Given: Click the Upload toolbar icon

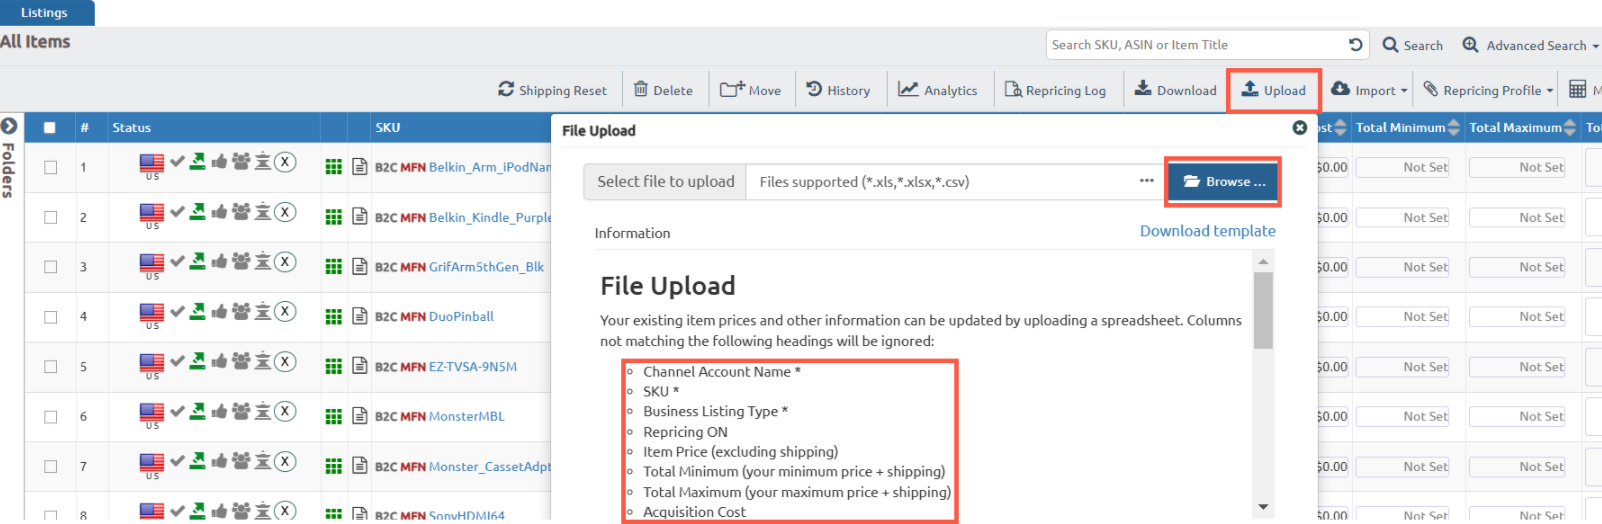Looking at the screenshot, I should pos(1250,90).
